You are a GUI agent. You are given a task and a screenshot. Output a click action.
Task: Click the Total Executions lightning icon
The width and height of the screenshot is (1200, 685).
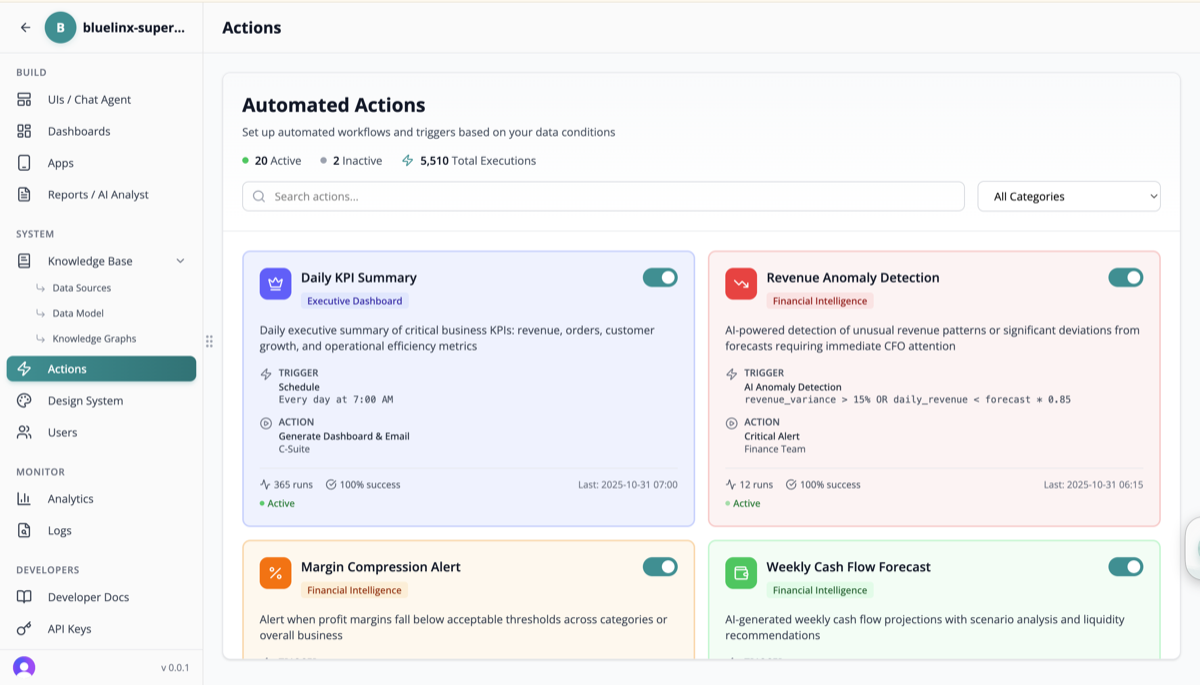pos(407,161)
